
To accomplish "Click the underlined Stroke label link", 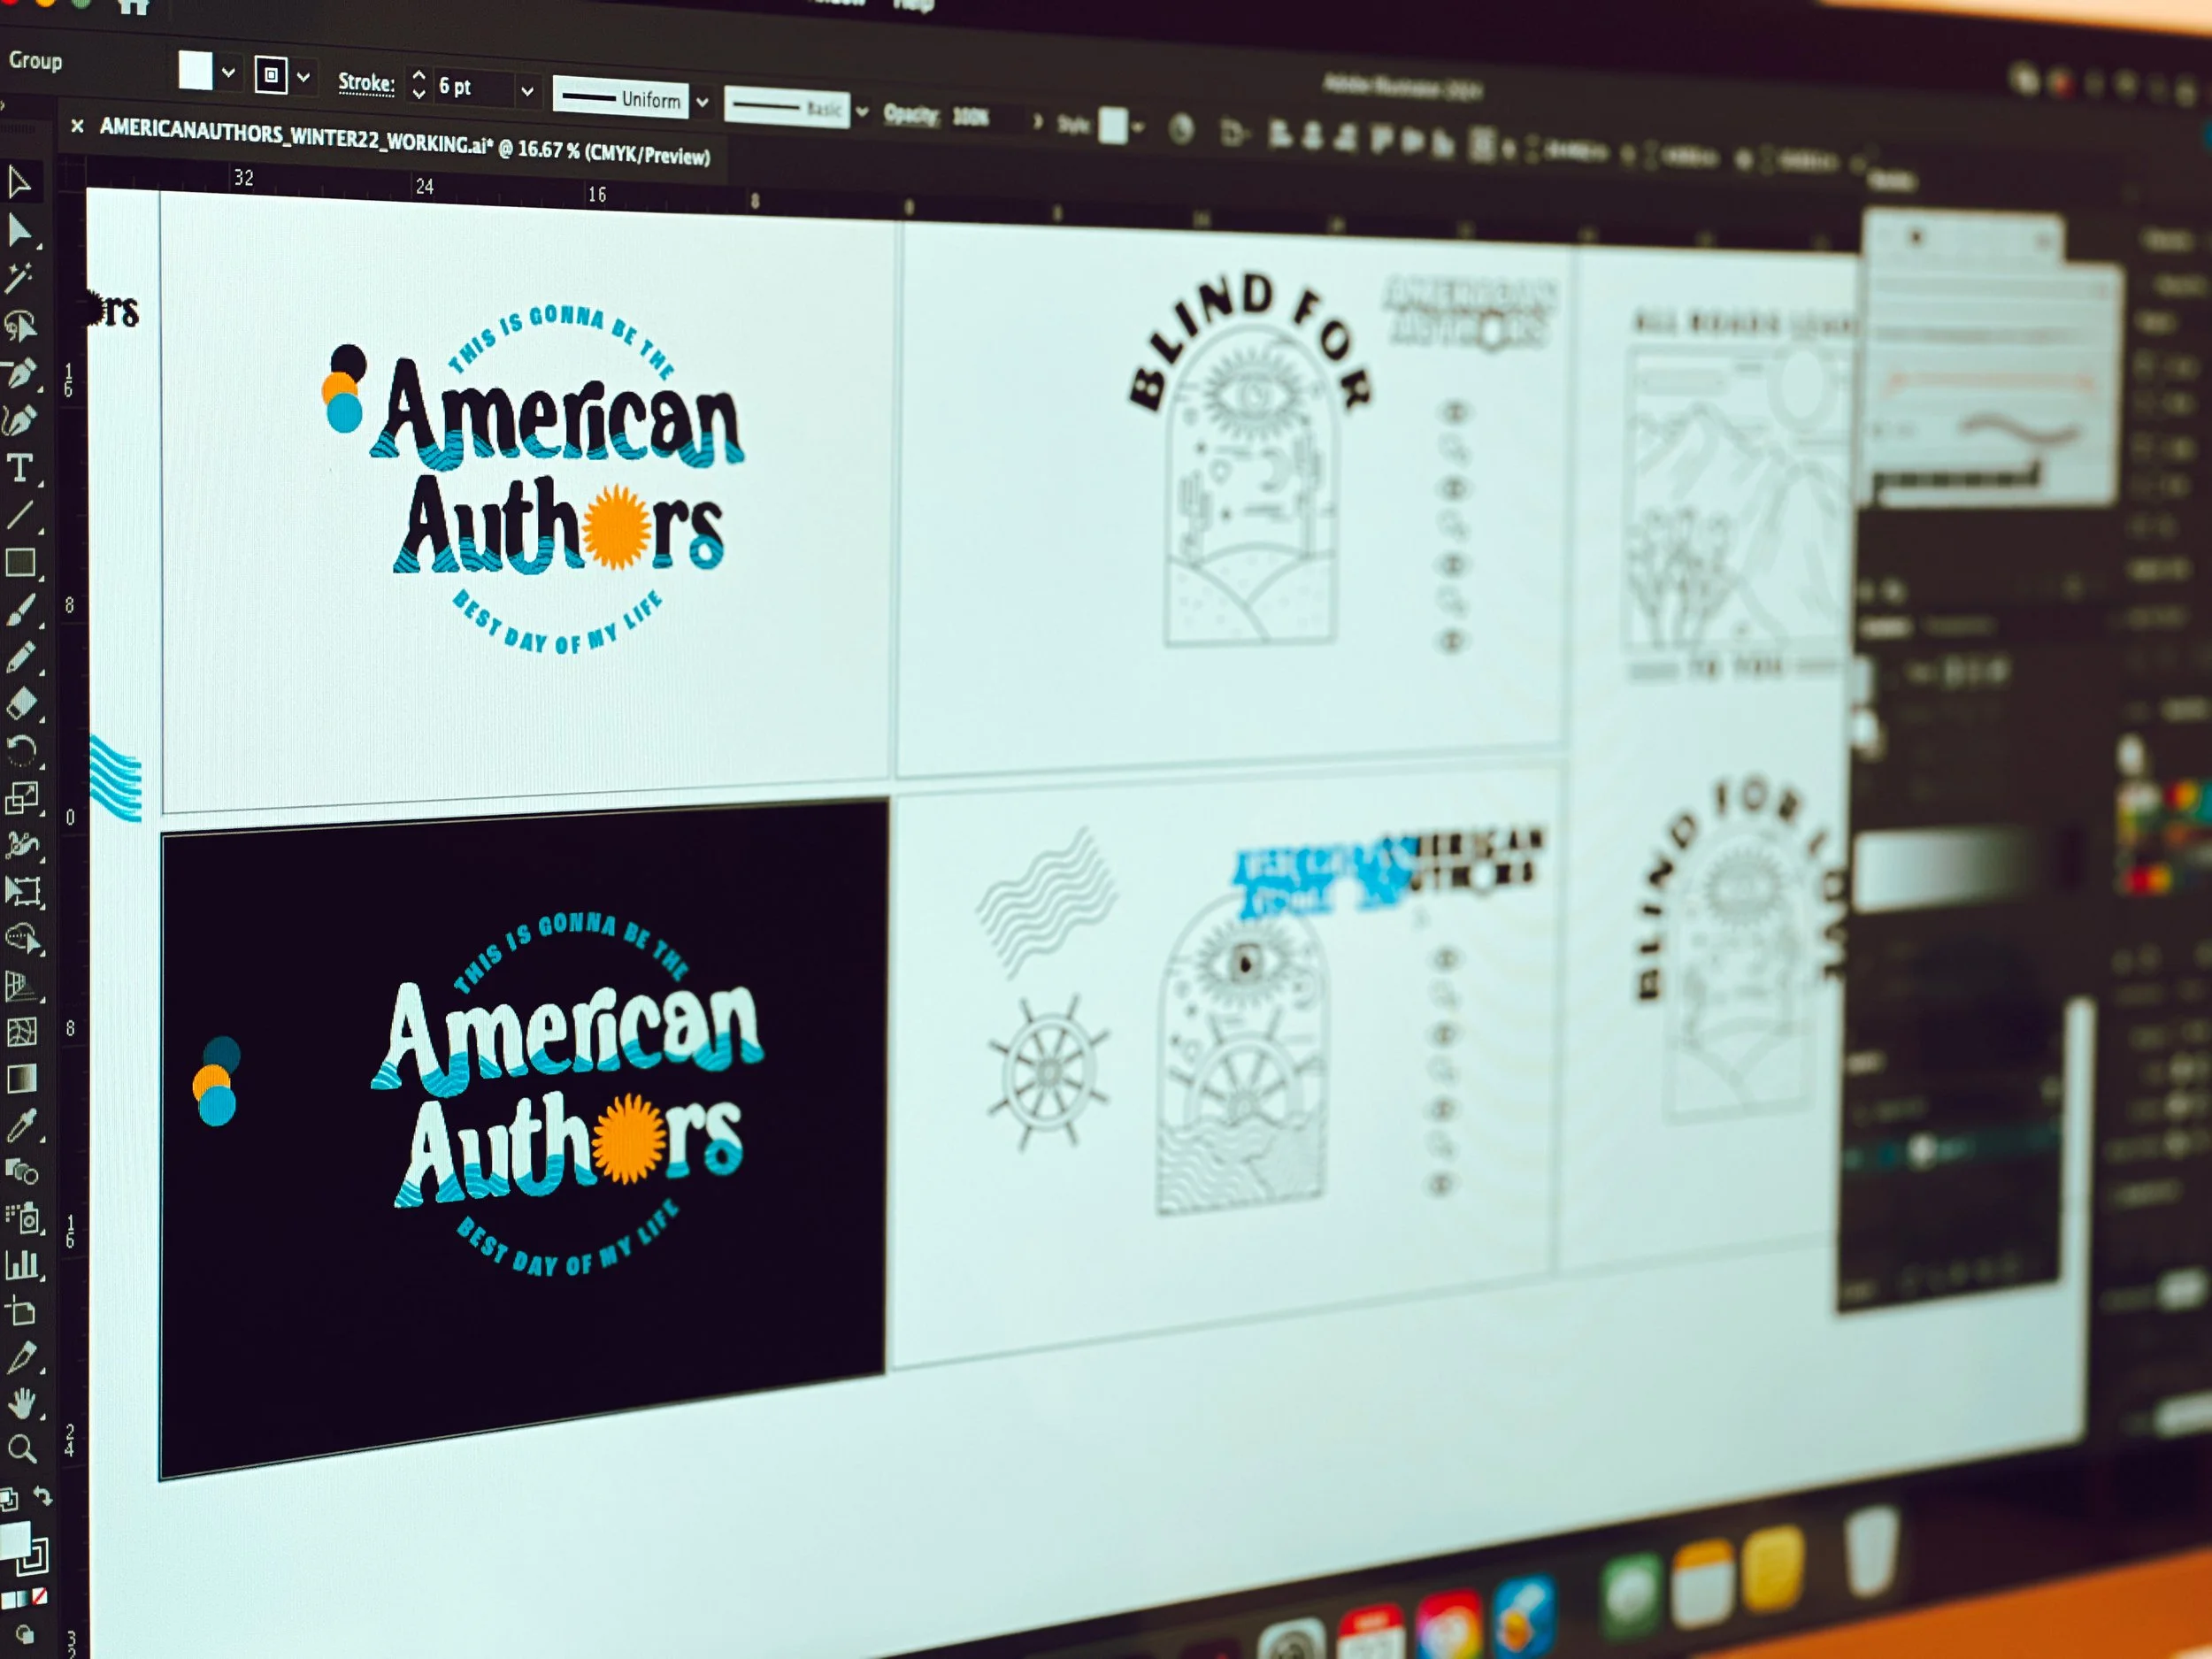I will coord(366,82).
